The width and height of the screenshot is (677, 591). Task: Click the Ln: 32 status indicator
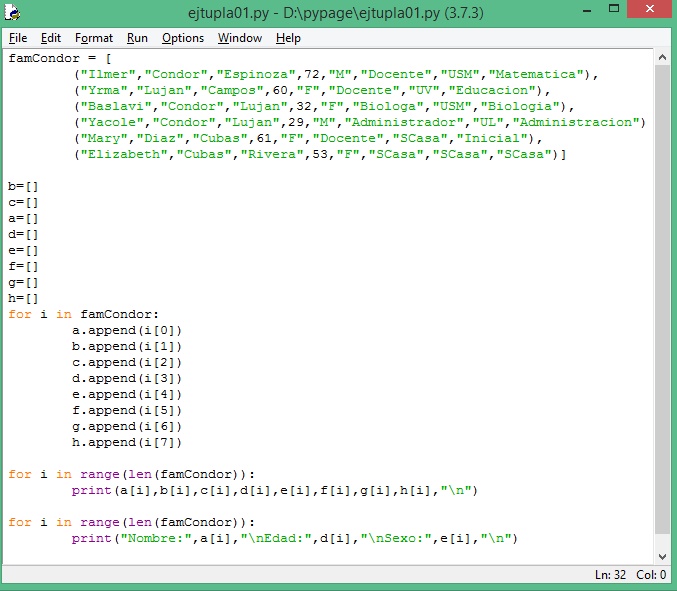point(610,575)
